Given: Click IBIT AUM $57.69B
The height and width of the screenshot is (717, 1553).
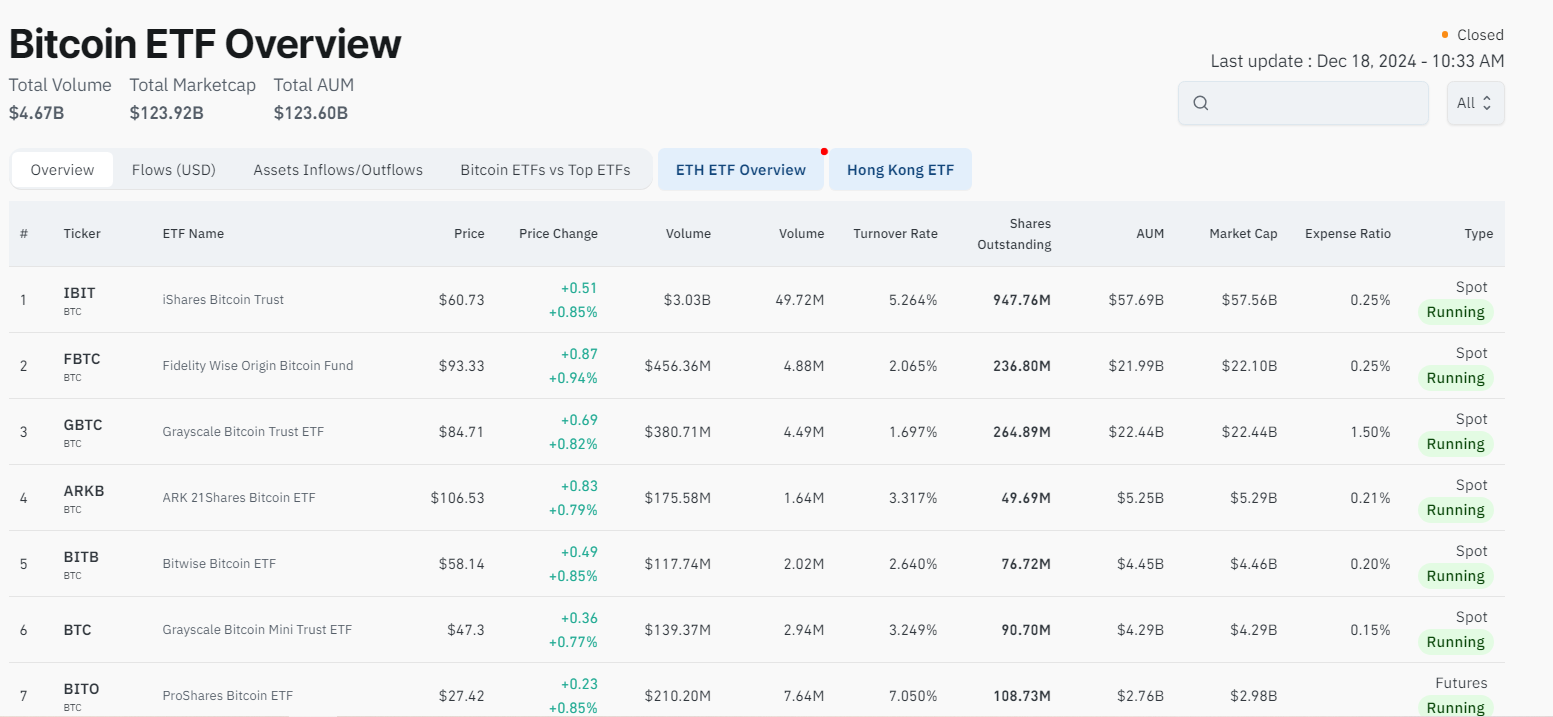Looking at the screenshot, I should pyautogui.click(x=1136, y=300).
